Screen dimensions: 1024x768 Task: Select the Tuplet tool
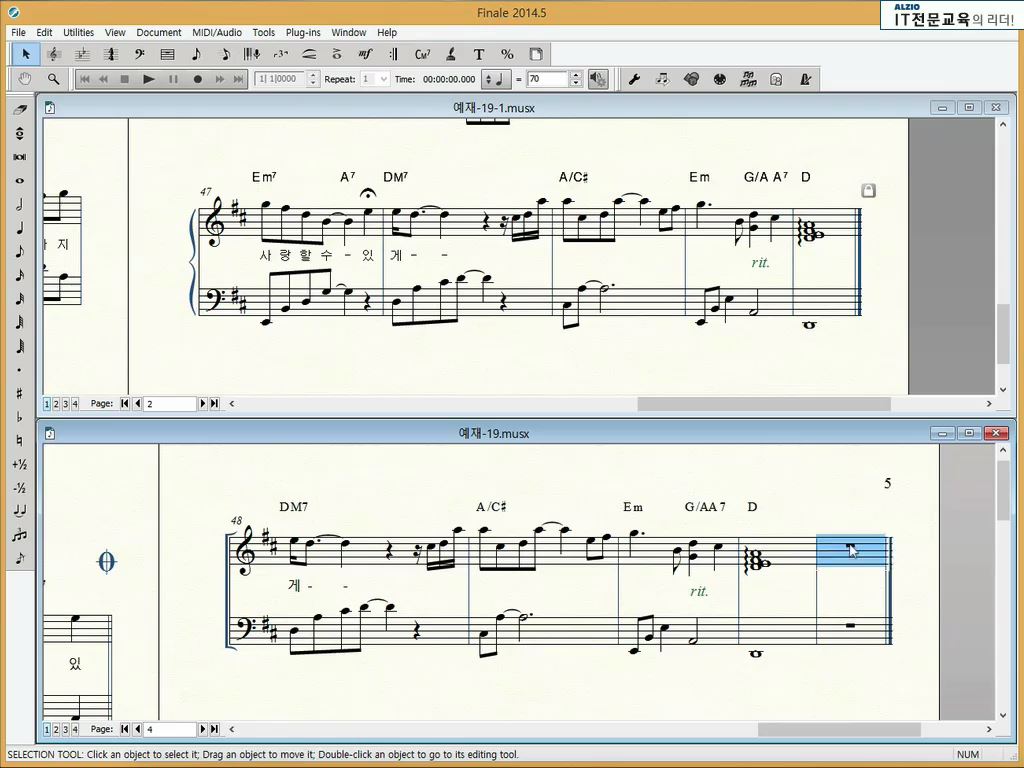click(x=281, y=54)
